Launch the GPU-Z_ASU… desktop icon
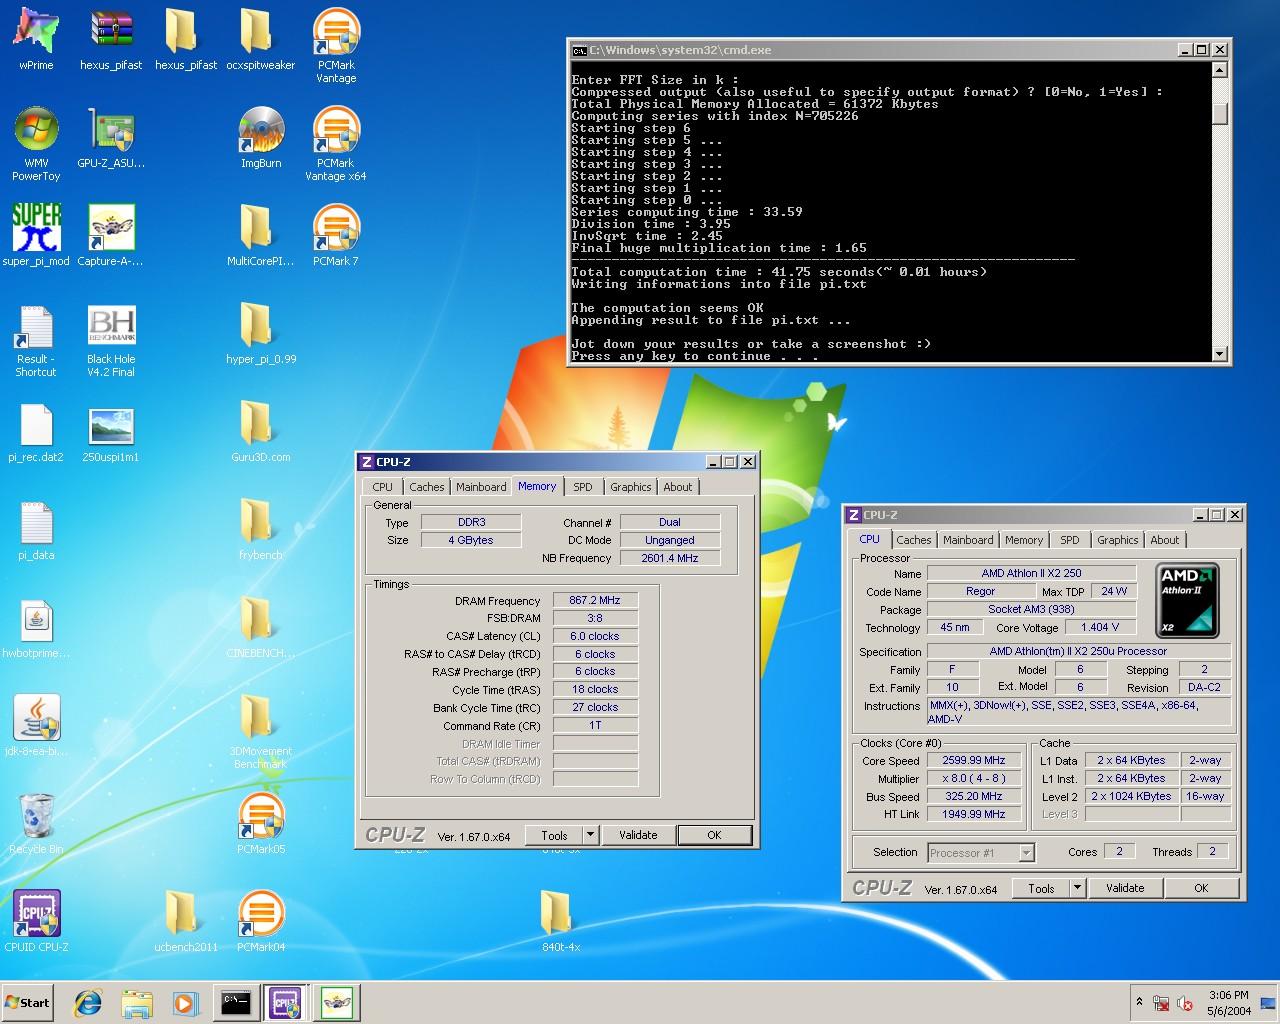 (111, 137)
